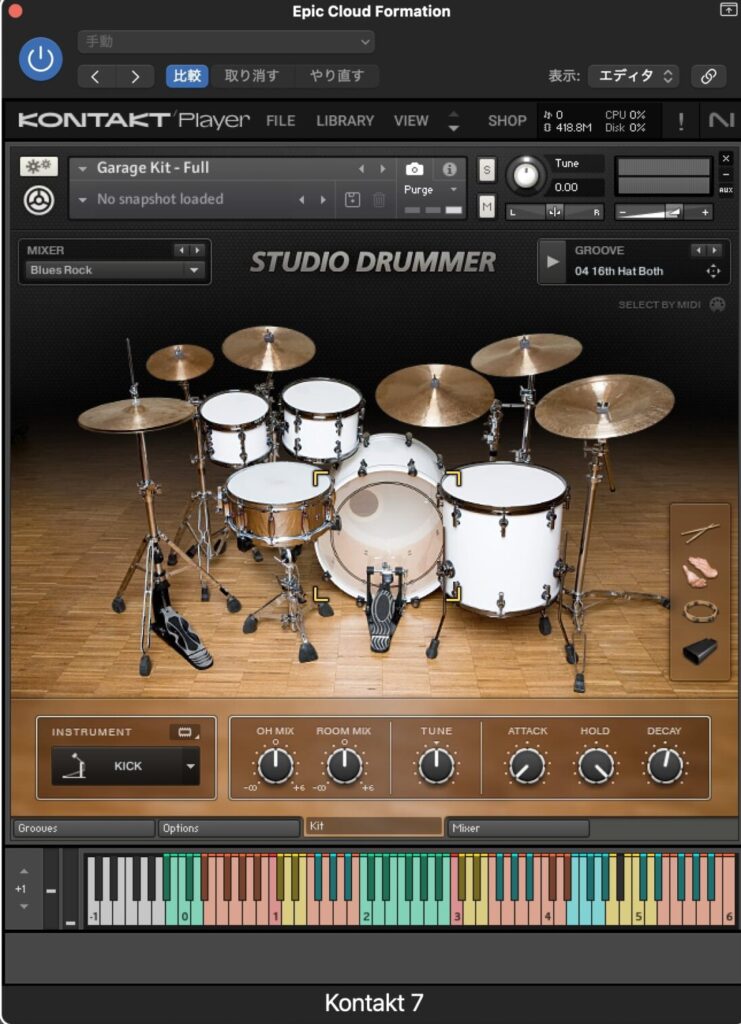Open the KICK instrument dropdown
This screenshot has height=1024, width=741.
click(125, 765)
